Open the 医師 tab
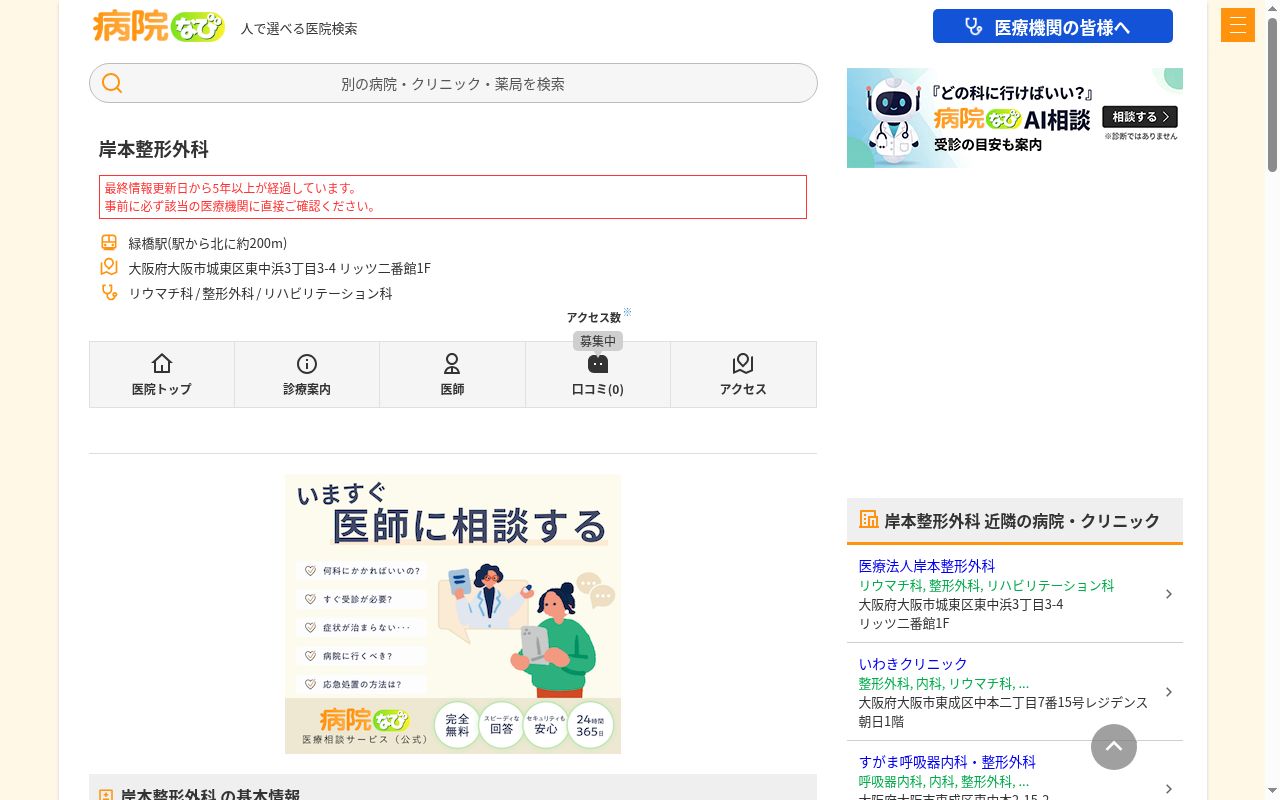The image size is (1280, 800). pos(452,374)
